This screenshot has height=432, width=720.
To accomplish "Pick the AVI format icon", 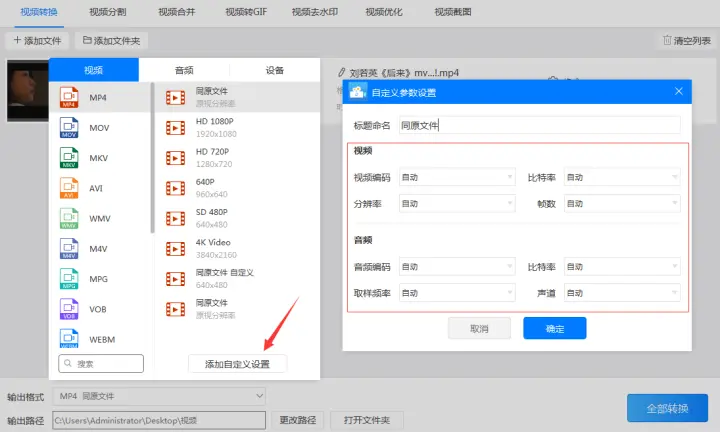I will click(69, 188).
